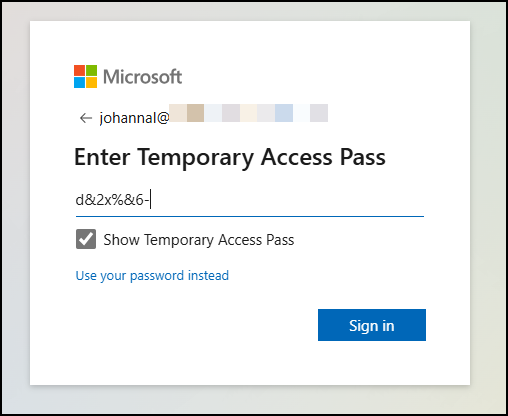This screenshot has height=416, width=508.
Task: Click the green square of Microsoft logo
Action: point(91,70)
